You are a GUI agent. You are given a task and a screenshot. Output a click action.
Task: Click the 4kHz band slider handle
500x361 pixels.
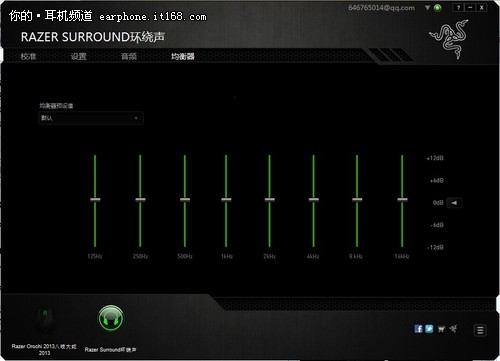tap(314, 200)
